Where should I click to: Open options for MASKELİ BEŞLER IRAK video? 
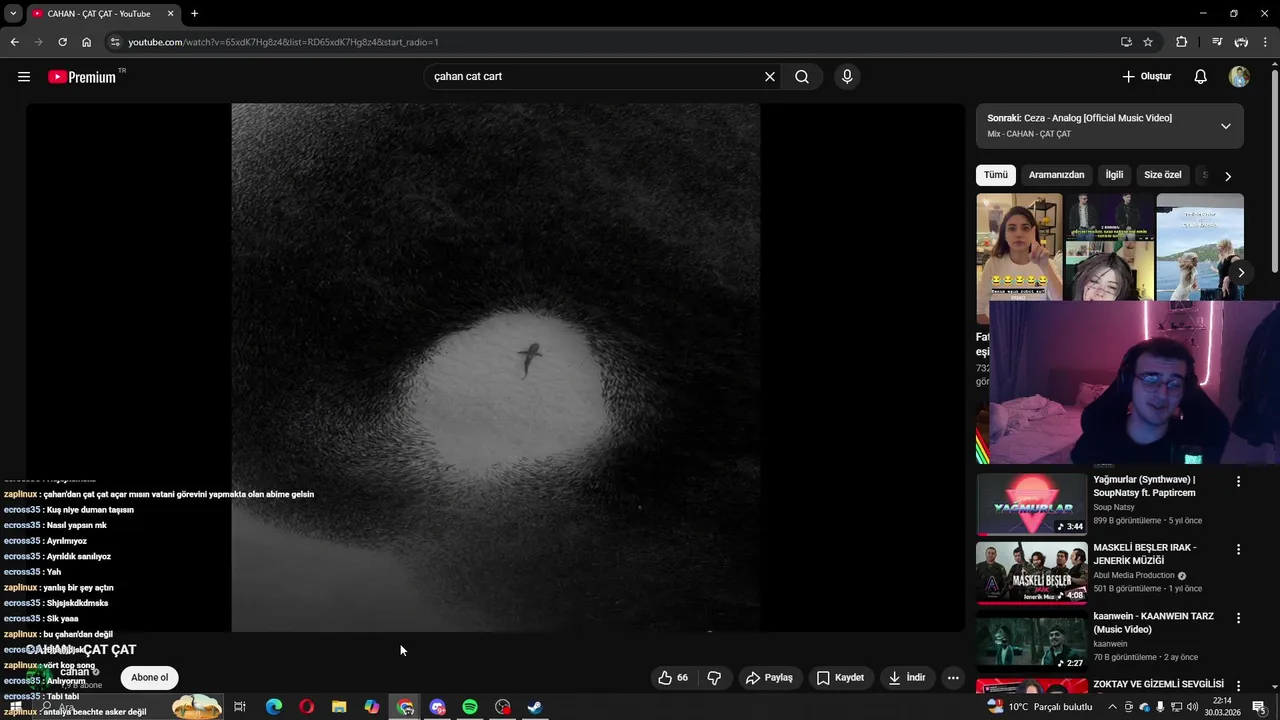pos(1238,549)
